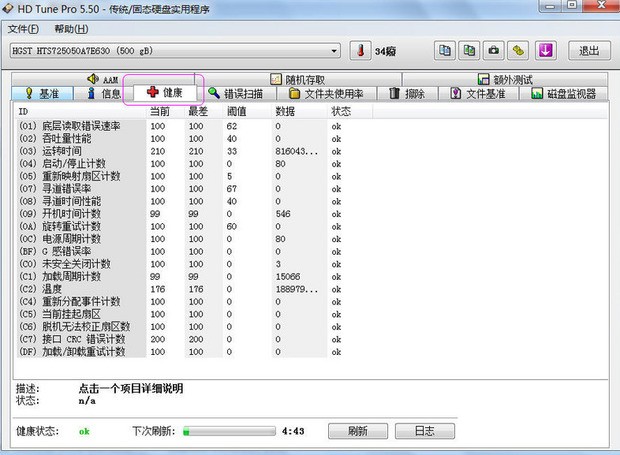Open options via the yellow tag icon

click(518, 51)
